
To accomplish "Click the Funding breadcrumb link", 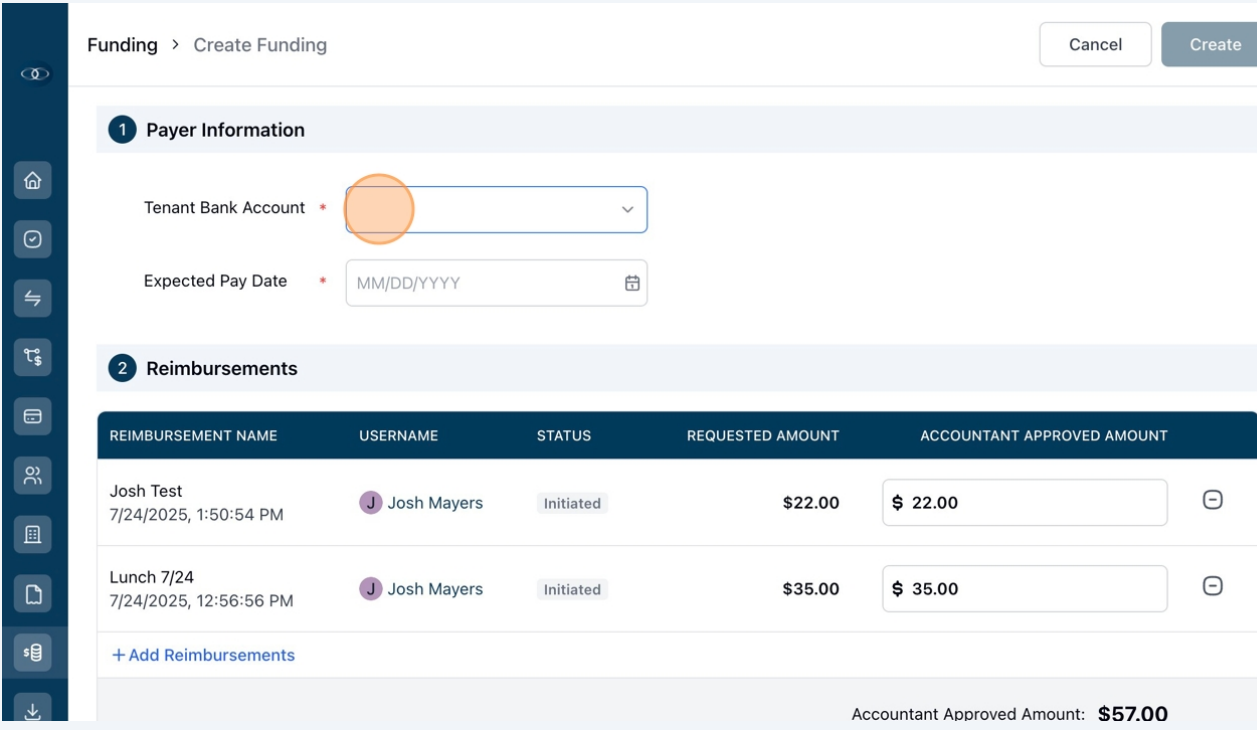I will point(122,45).
